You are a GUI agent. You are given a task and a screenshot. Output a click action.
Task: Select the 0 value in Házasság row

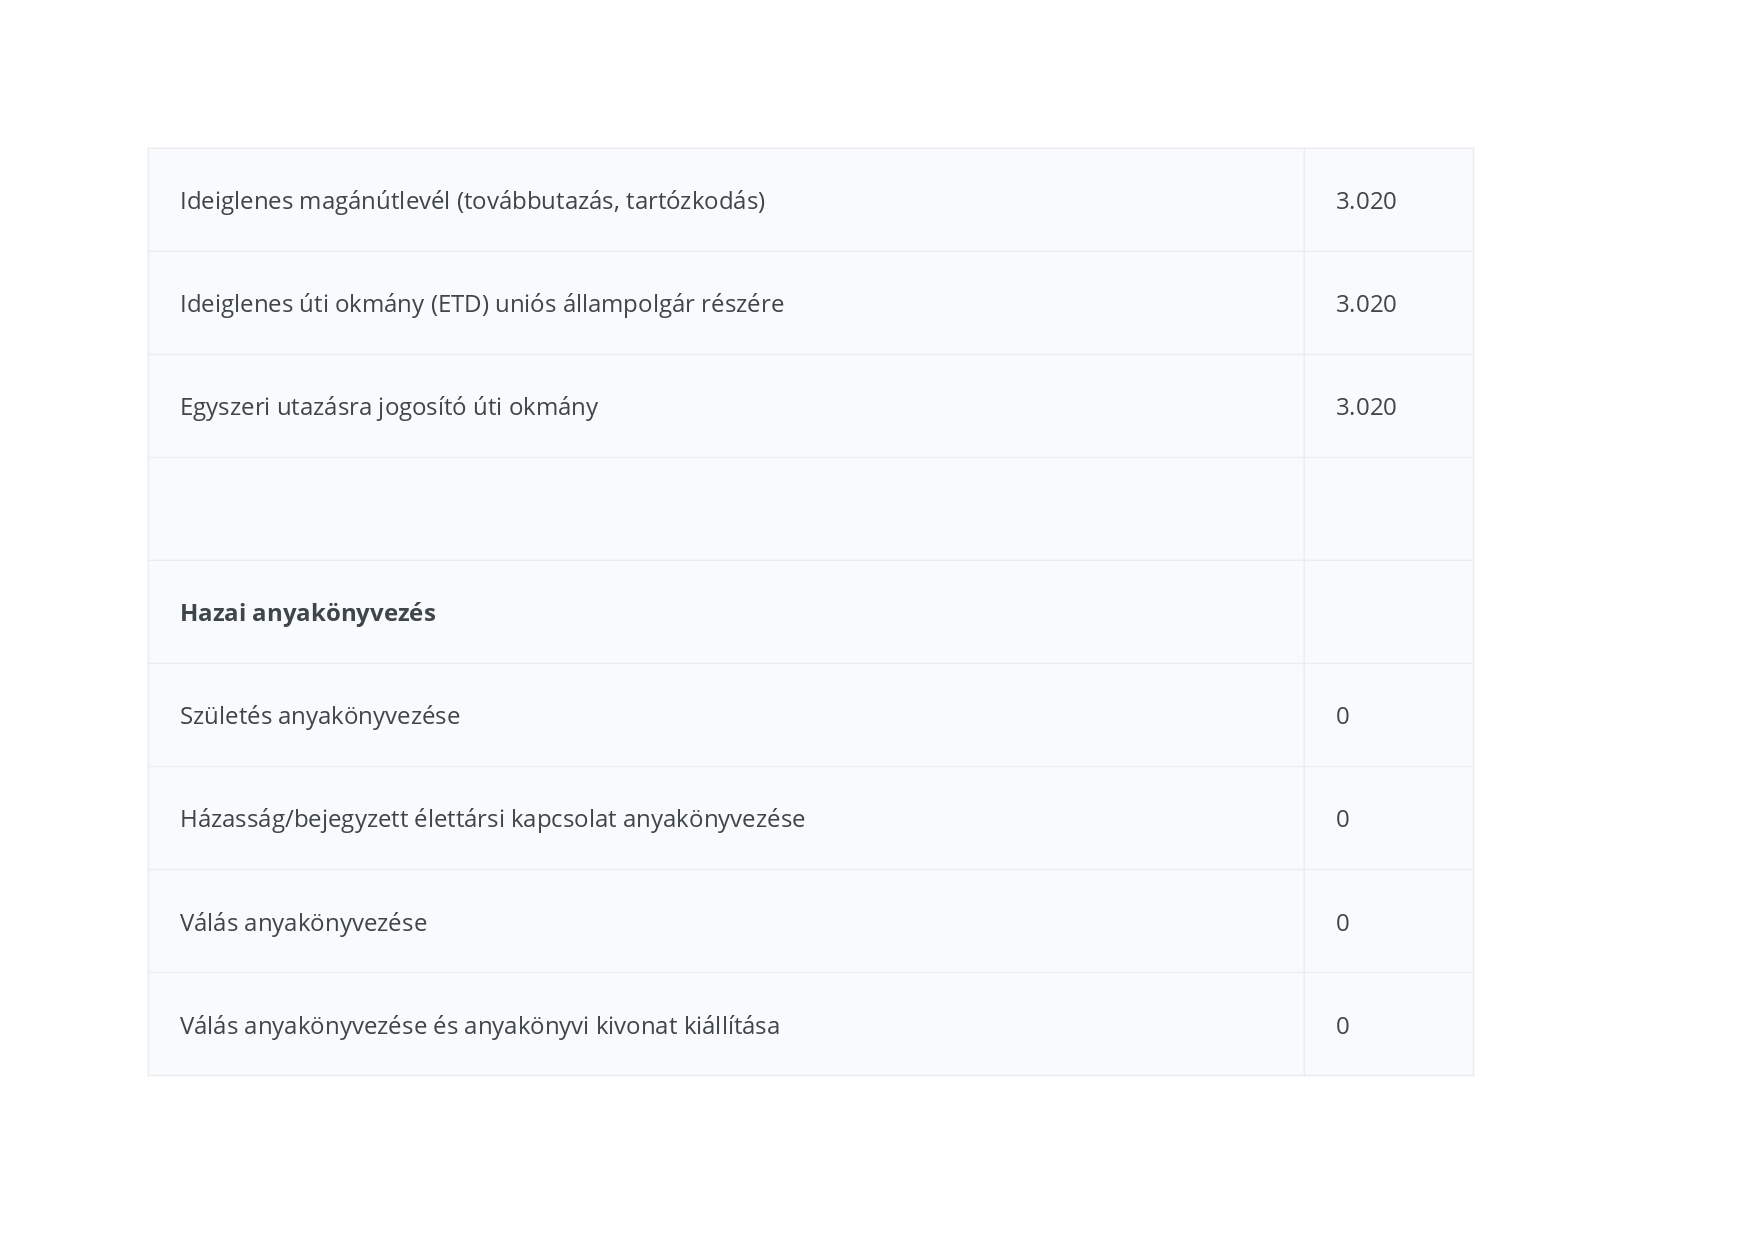[x=1342, y=819]
